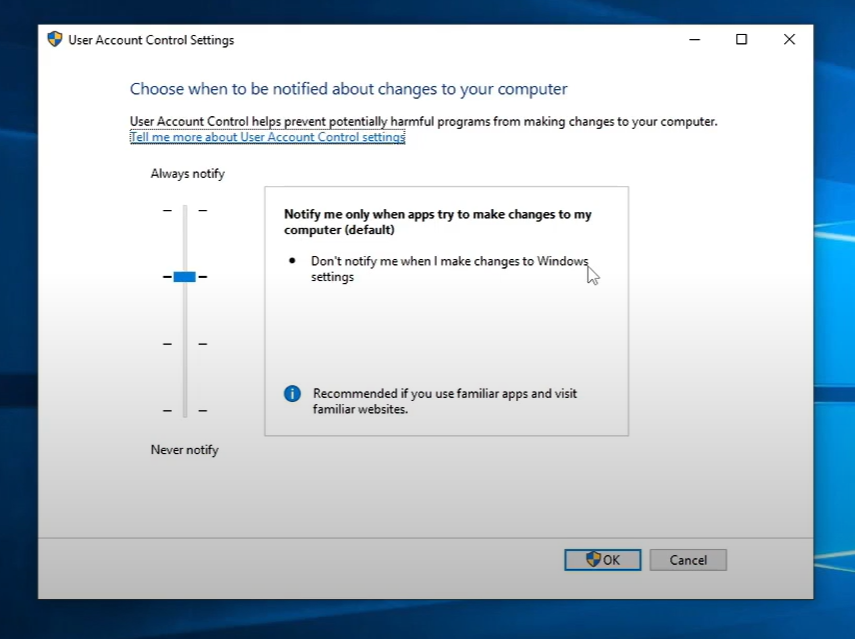Image resolution: width=855 pixels, height=639 pixels.
Task: Maximize the User Account Control Settings window
Action: click(741, 39)
